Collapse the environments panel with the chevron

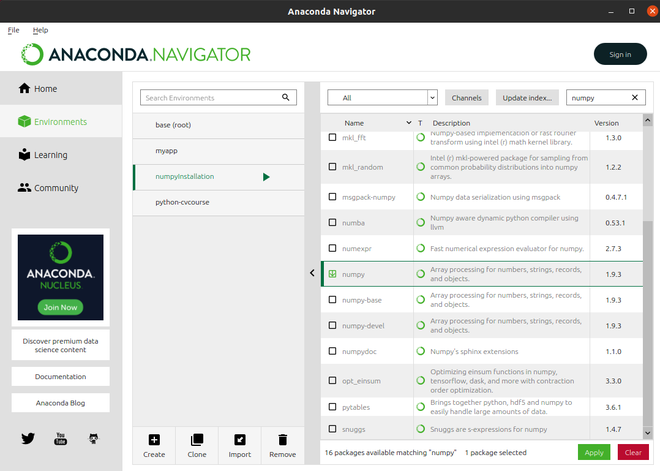coord(312,273)
